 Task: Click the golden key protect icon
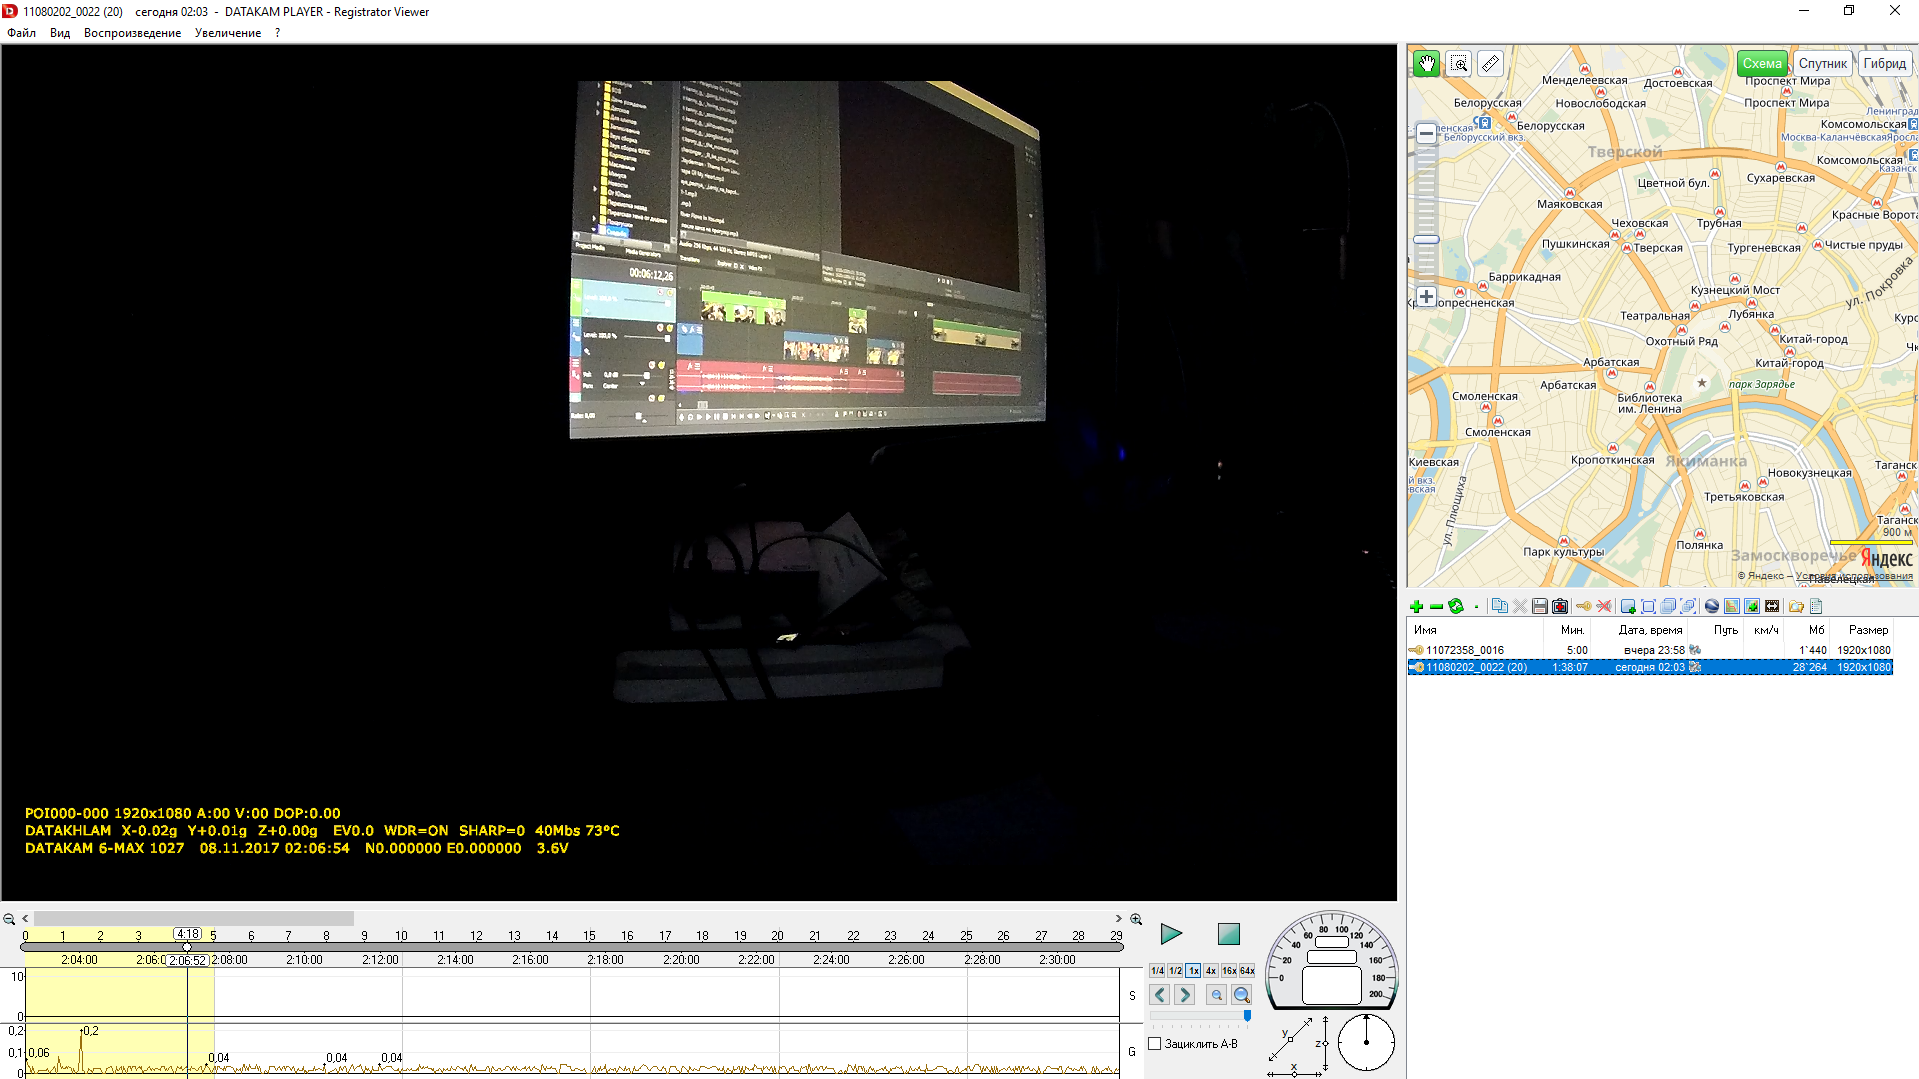click(x=1583, y=606)
